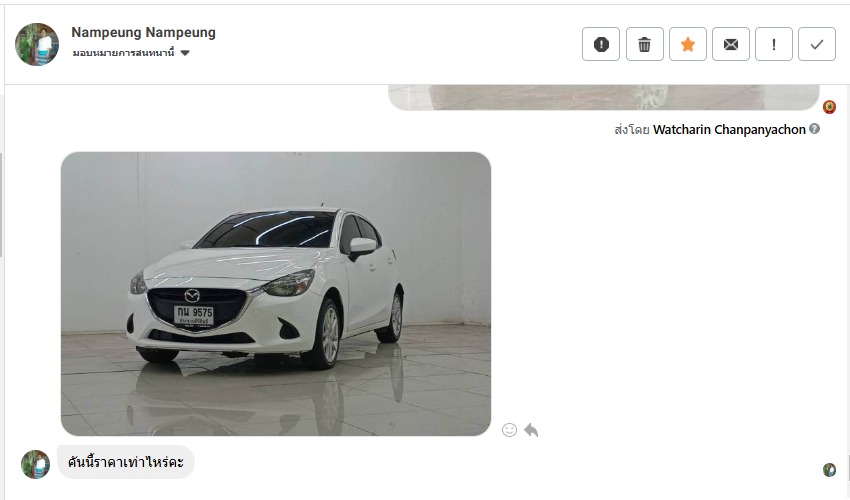This screenshot has width=850, height=500.
Task: Click help icon beside Watcharin Chanpanyachon
Action: [x=814, y=129]
